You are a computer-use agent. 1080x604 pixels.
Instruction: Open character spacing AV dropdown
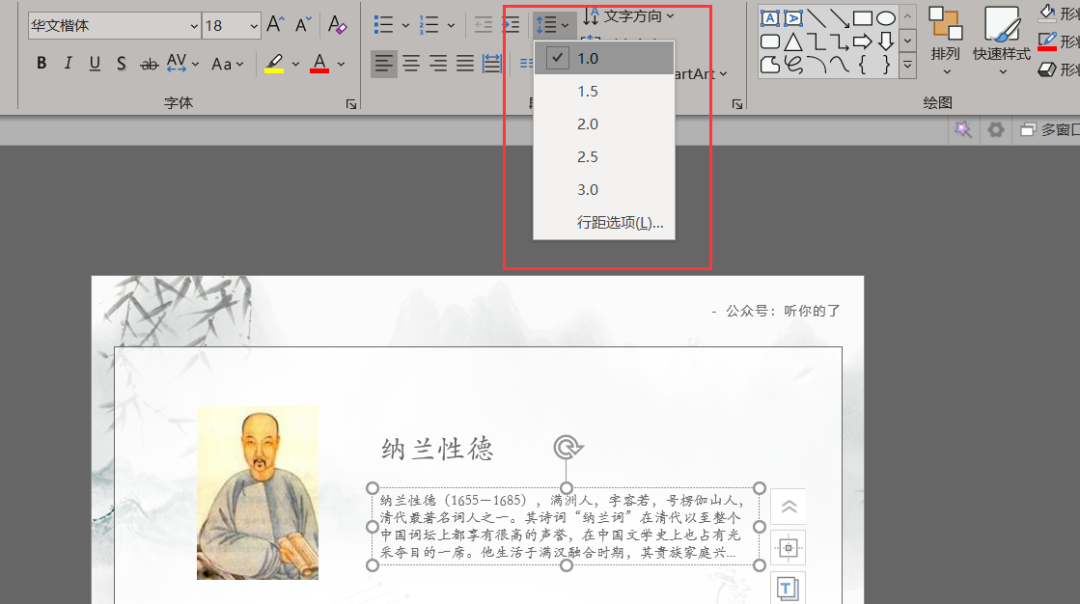click(x=182, y=63)
